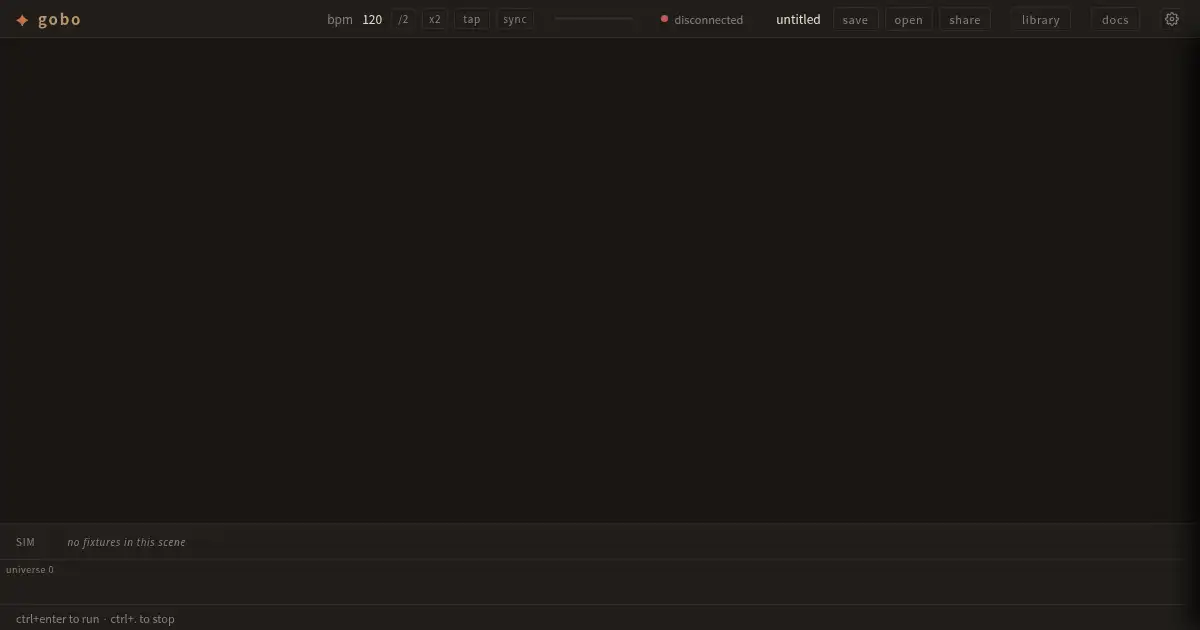
Task: Click the gobo app name
Action: coord(60,20)
